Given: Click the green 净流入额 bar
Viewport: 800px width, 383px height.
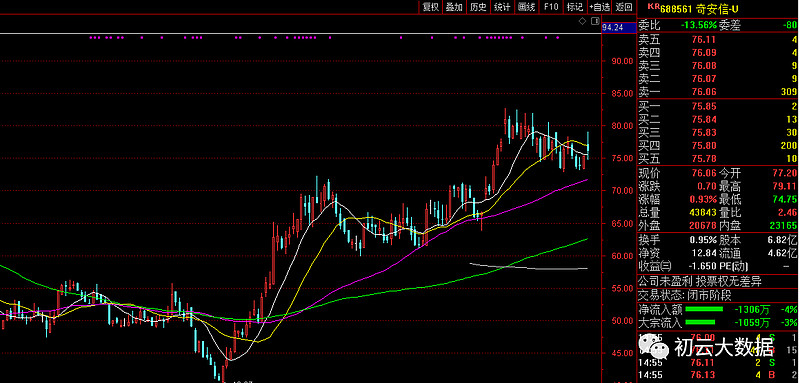Looking at the screenshot, I should (x=704, y=309).
